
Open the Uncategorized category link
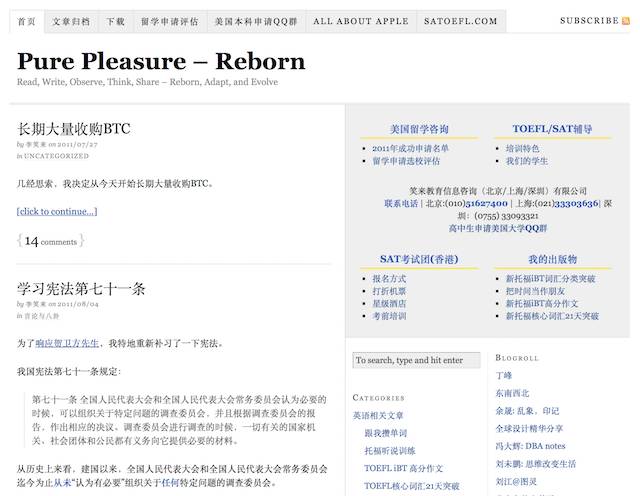(56, 156)
